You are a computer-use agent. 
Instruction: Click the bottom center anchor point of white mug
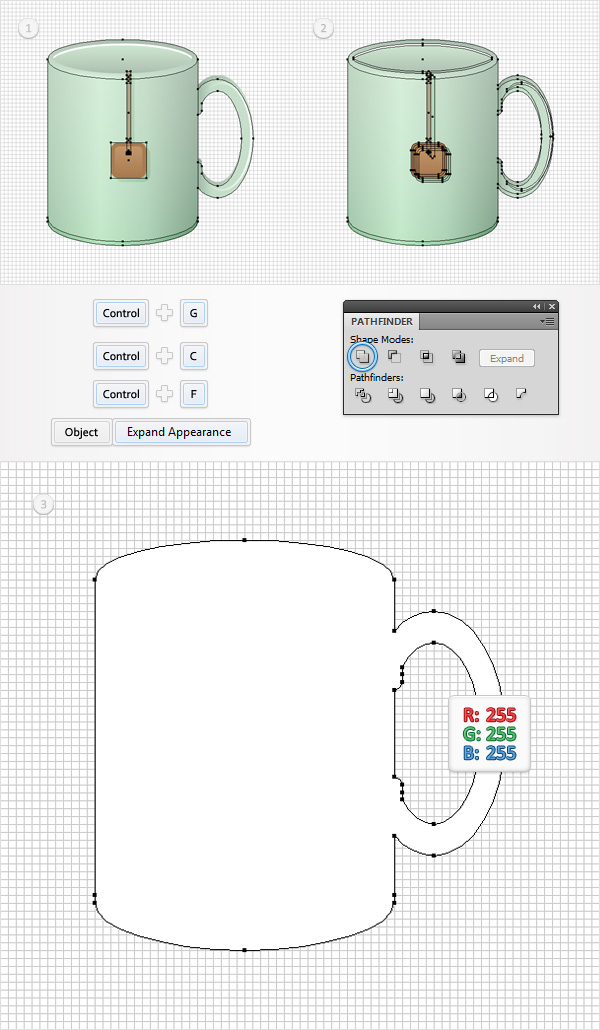pyautogui.click(x=244, y=950)
